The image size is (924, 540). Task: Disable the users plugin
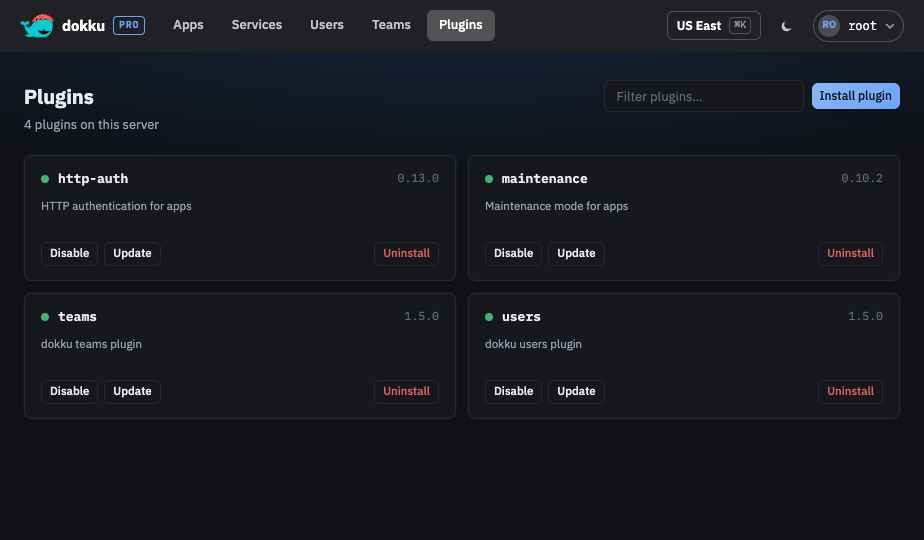(513, 391)
